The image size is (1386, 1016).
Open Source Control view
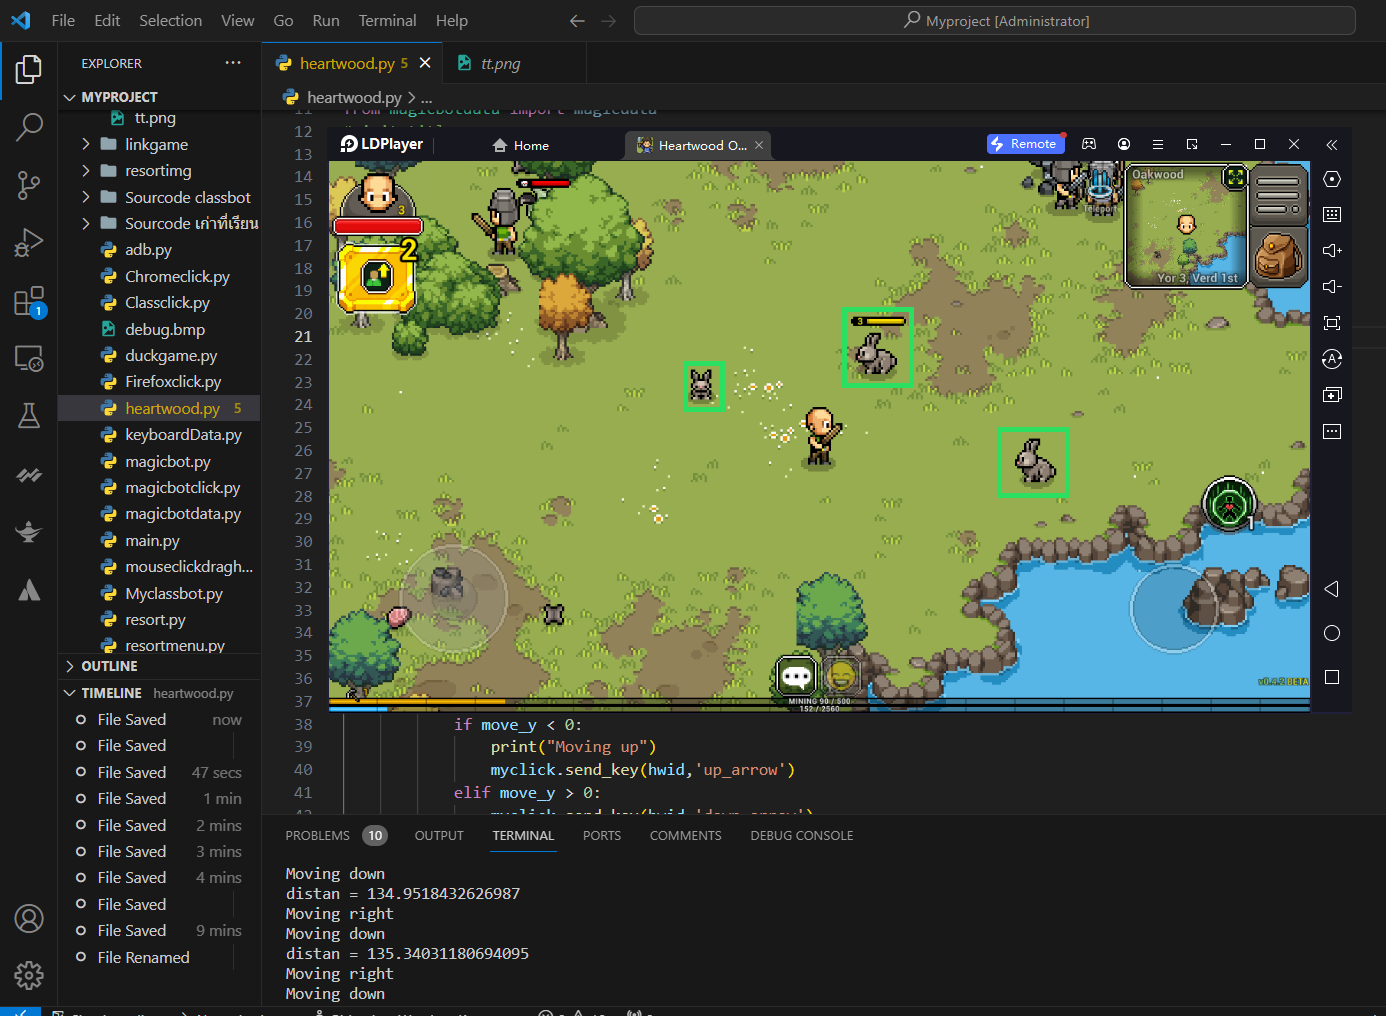point(29,185)
